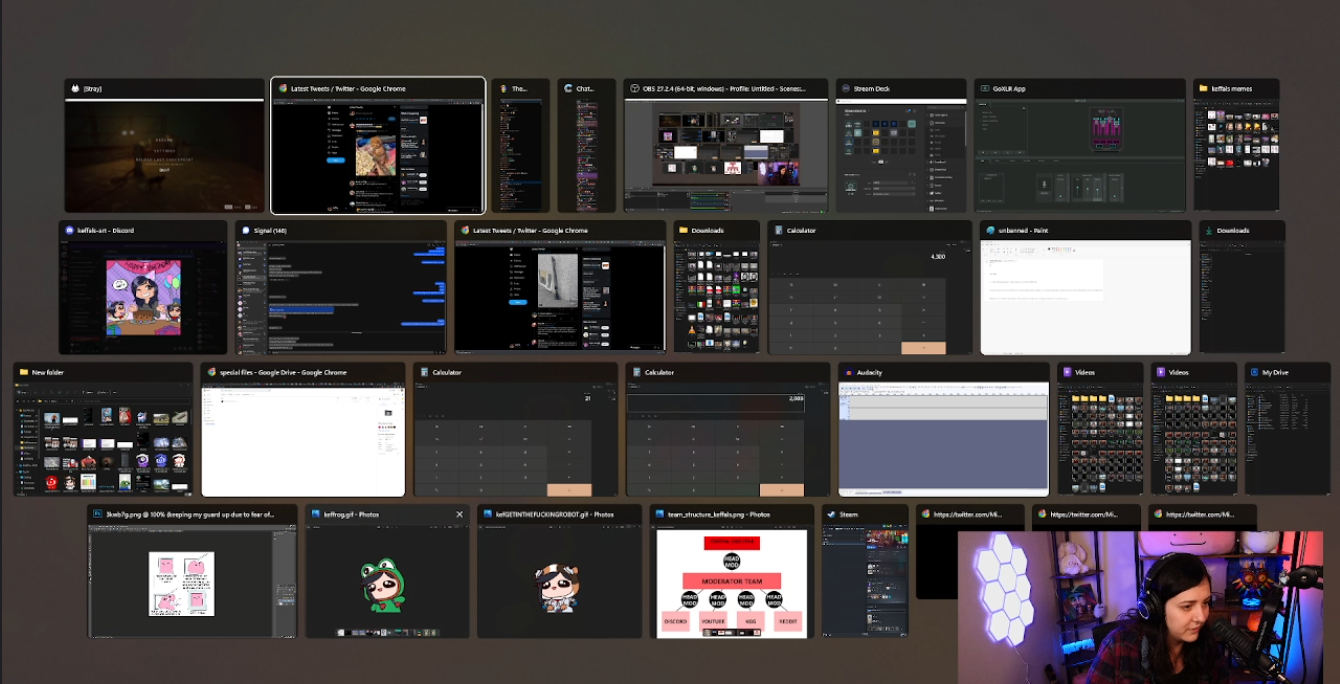Close the keffrog.gif - Photos window

pyautogui.click(x=459, y=515)
